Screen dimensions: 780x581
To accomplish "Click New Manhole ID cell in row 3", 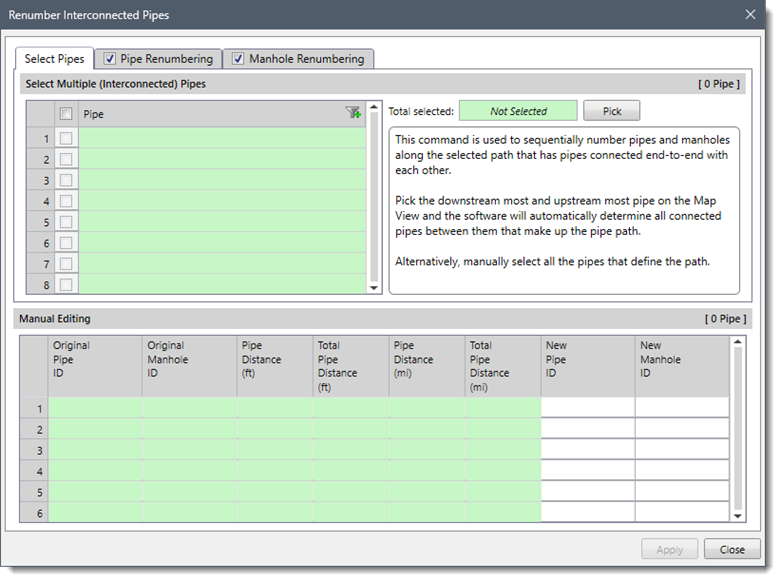I will click(681, 450).
